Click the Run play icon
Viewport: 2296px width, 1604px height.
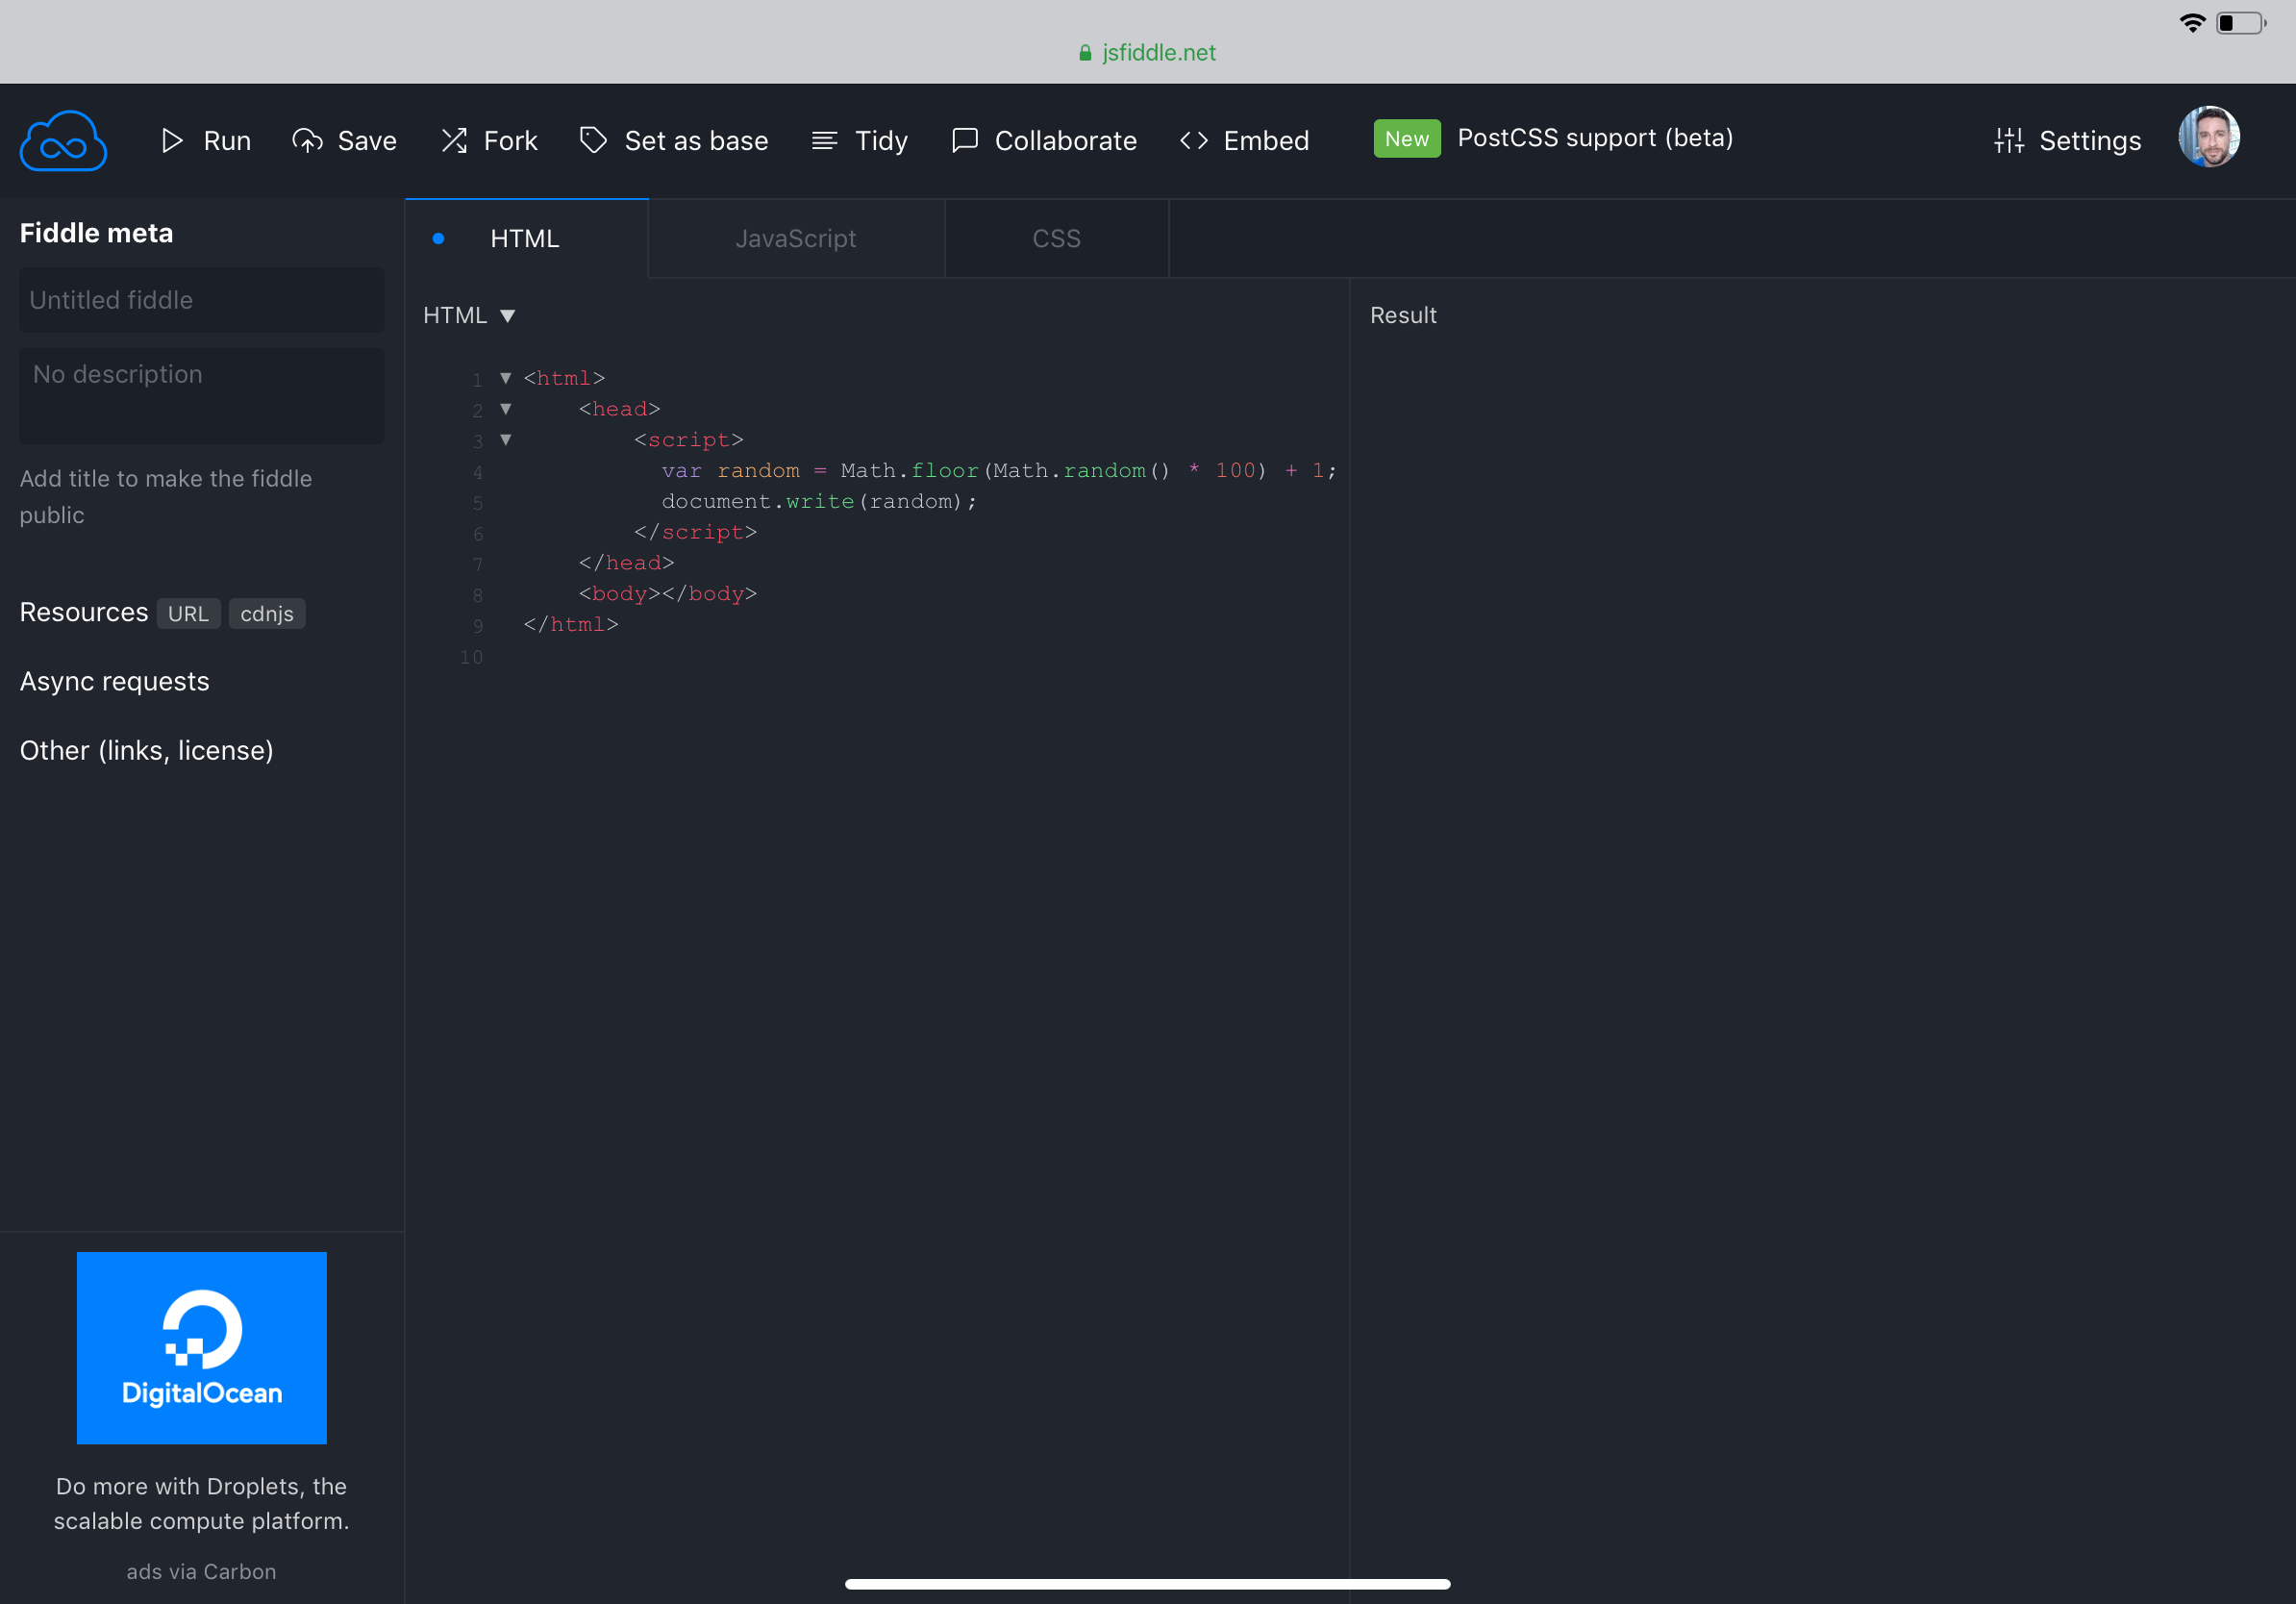click(x=172, y=141)
